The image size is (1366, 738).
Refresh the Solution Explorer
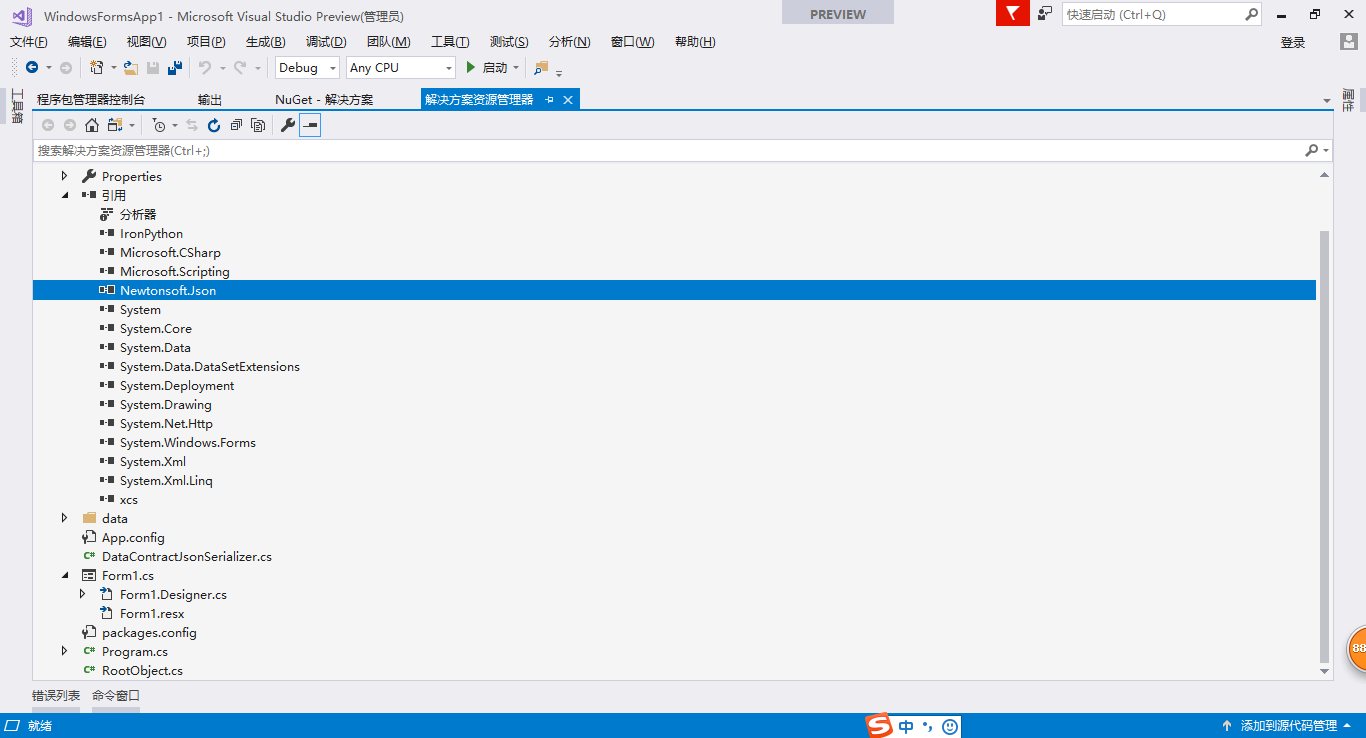[214, 124]
